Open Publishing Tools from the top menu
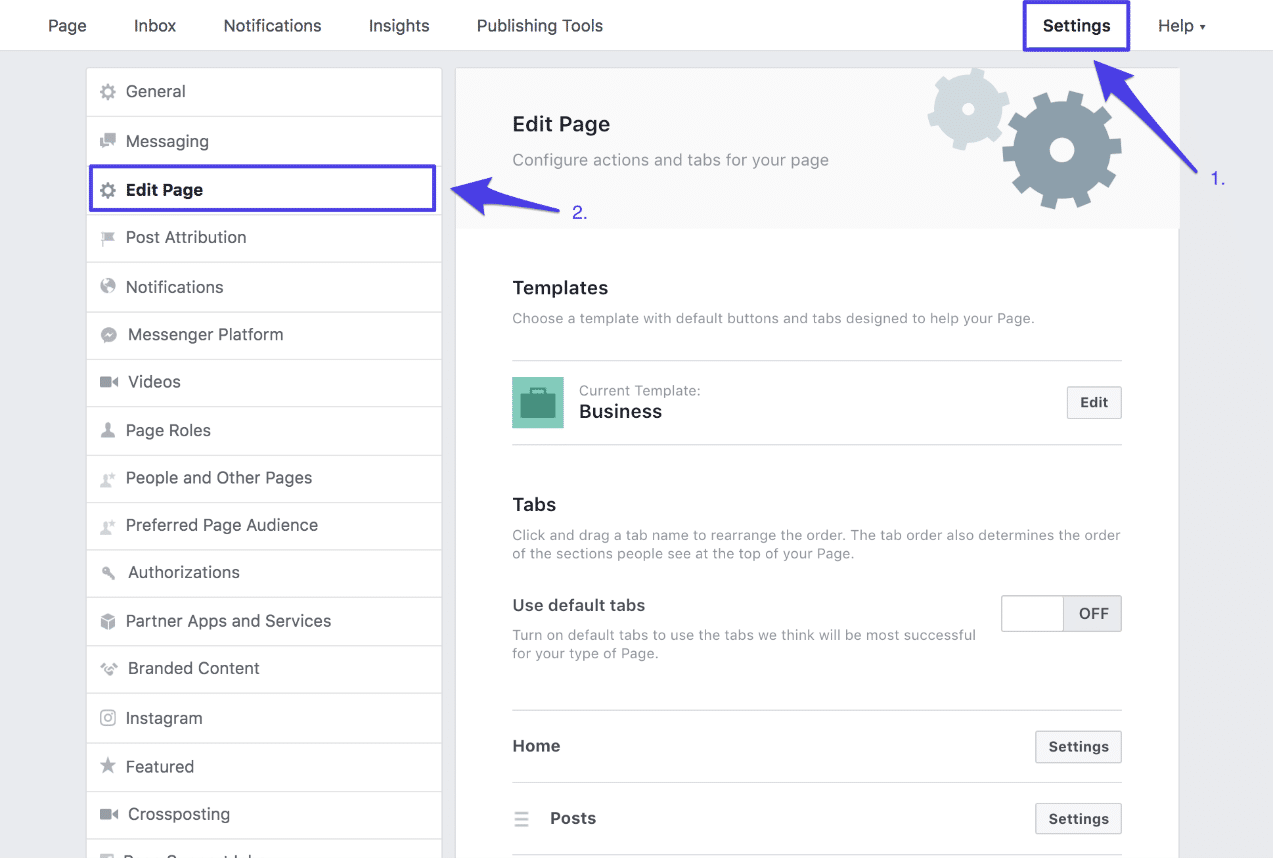The height and width of the screenshot is (858, 1273). [539, 25]
